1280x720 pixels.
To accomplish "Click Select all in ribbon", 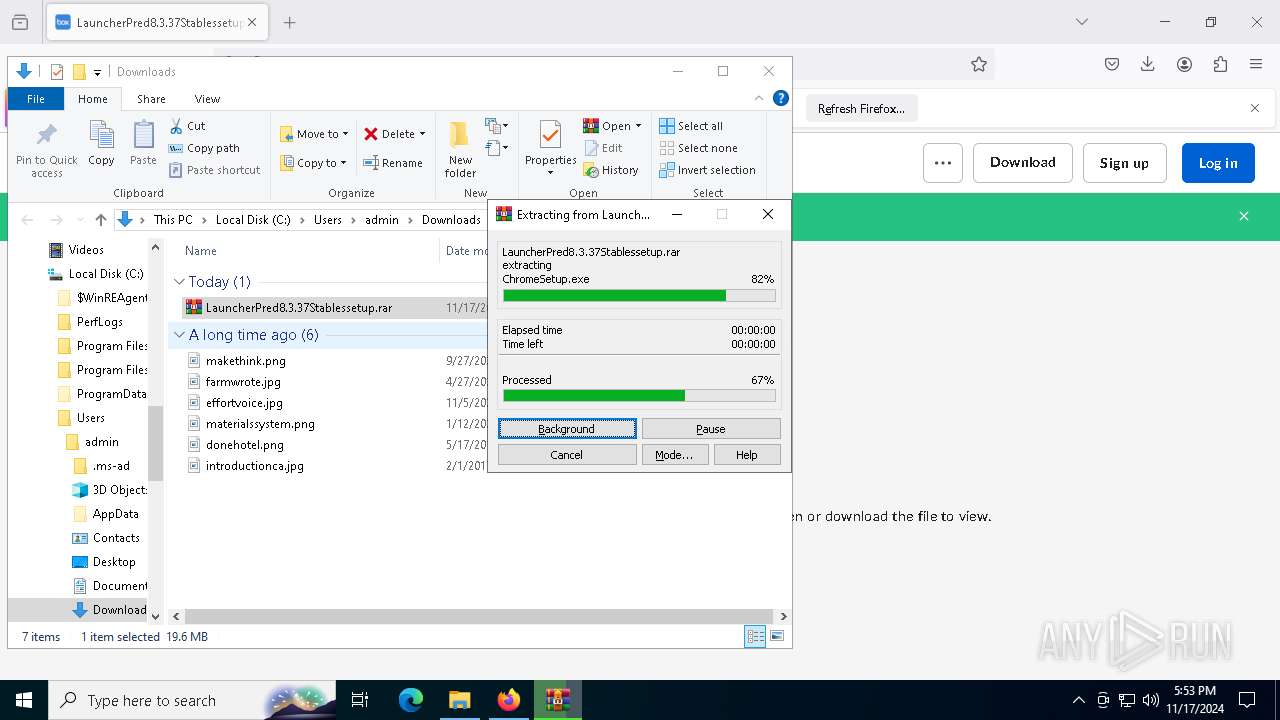I will (x=691, y=126).
